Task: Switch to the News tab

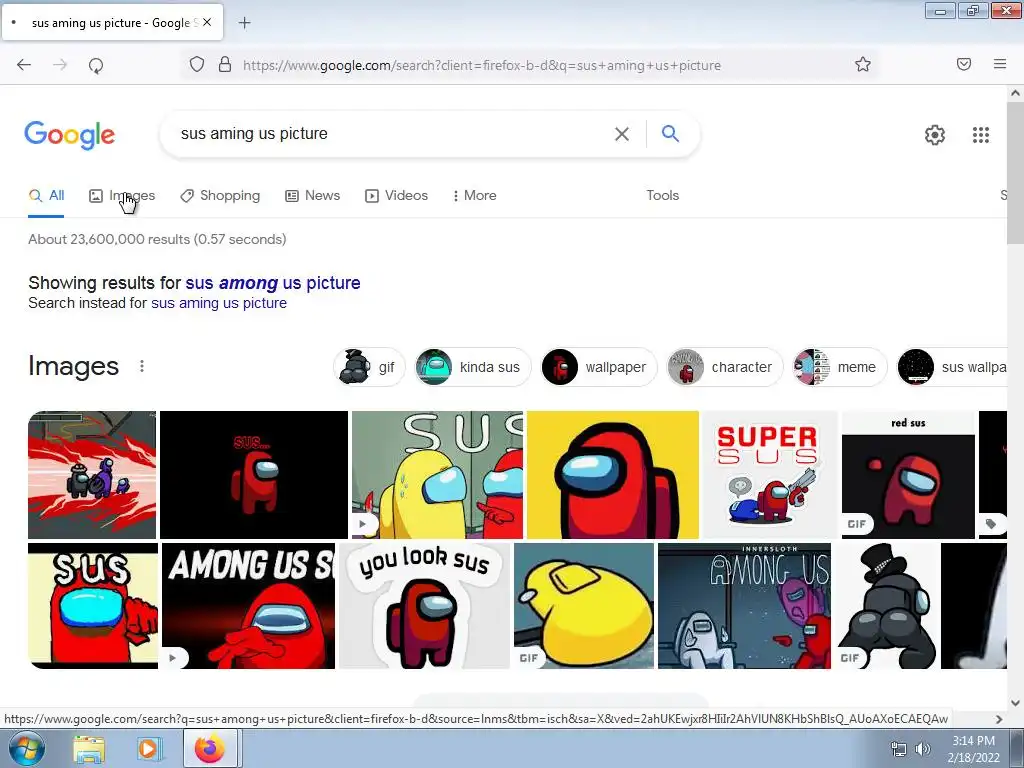Action: pyautogui.click(x=313, y=195)
